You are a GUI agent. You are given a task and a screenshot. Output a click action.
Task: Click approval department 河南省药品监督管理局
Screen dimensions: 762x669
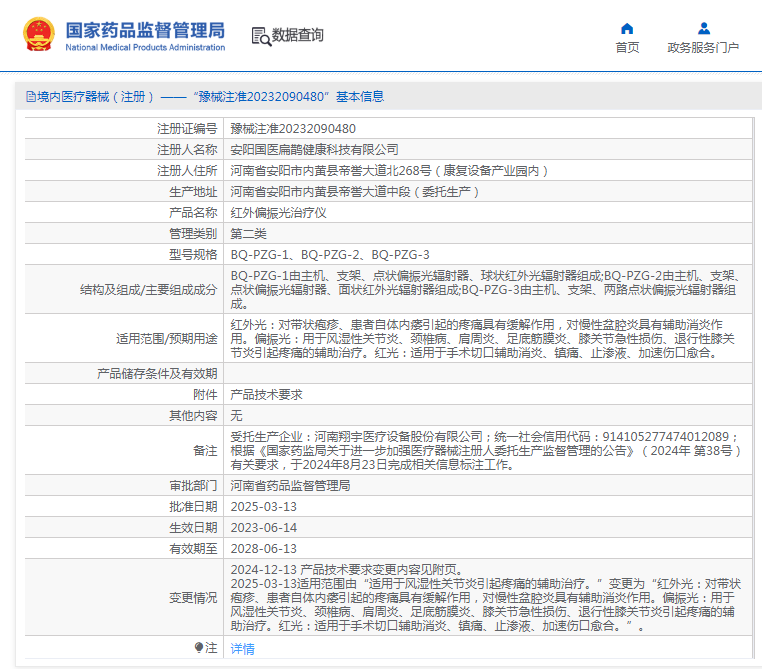coord(290,485)
